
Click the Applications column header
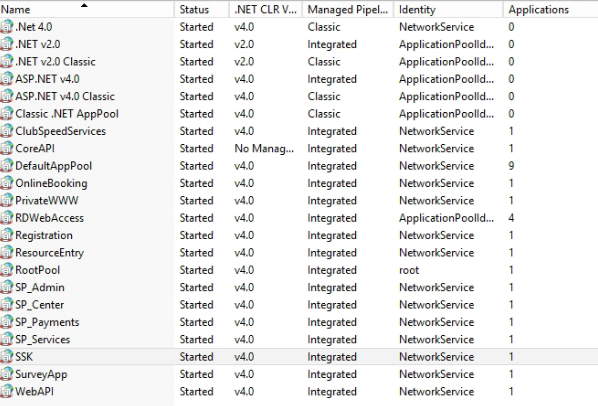[550, 9]
